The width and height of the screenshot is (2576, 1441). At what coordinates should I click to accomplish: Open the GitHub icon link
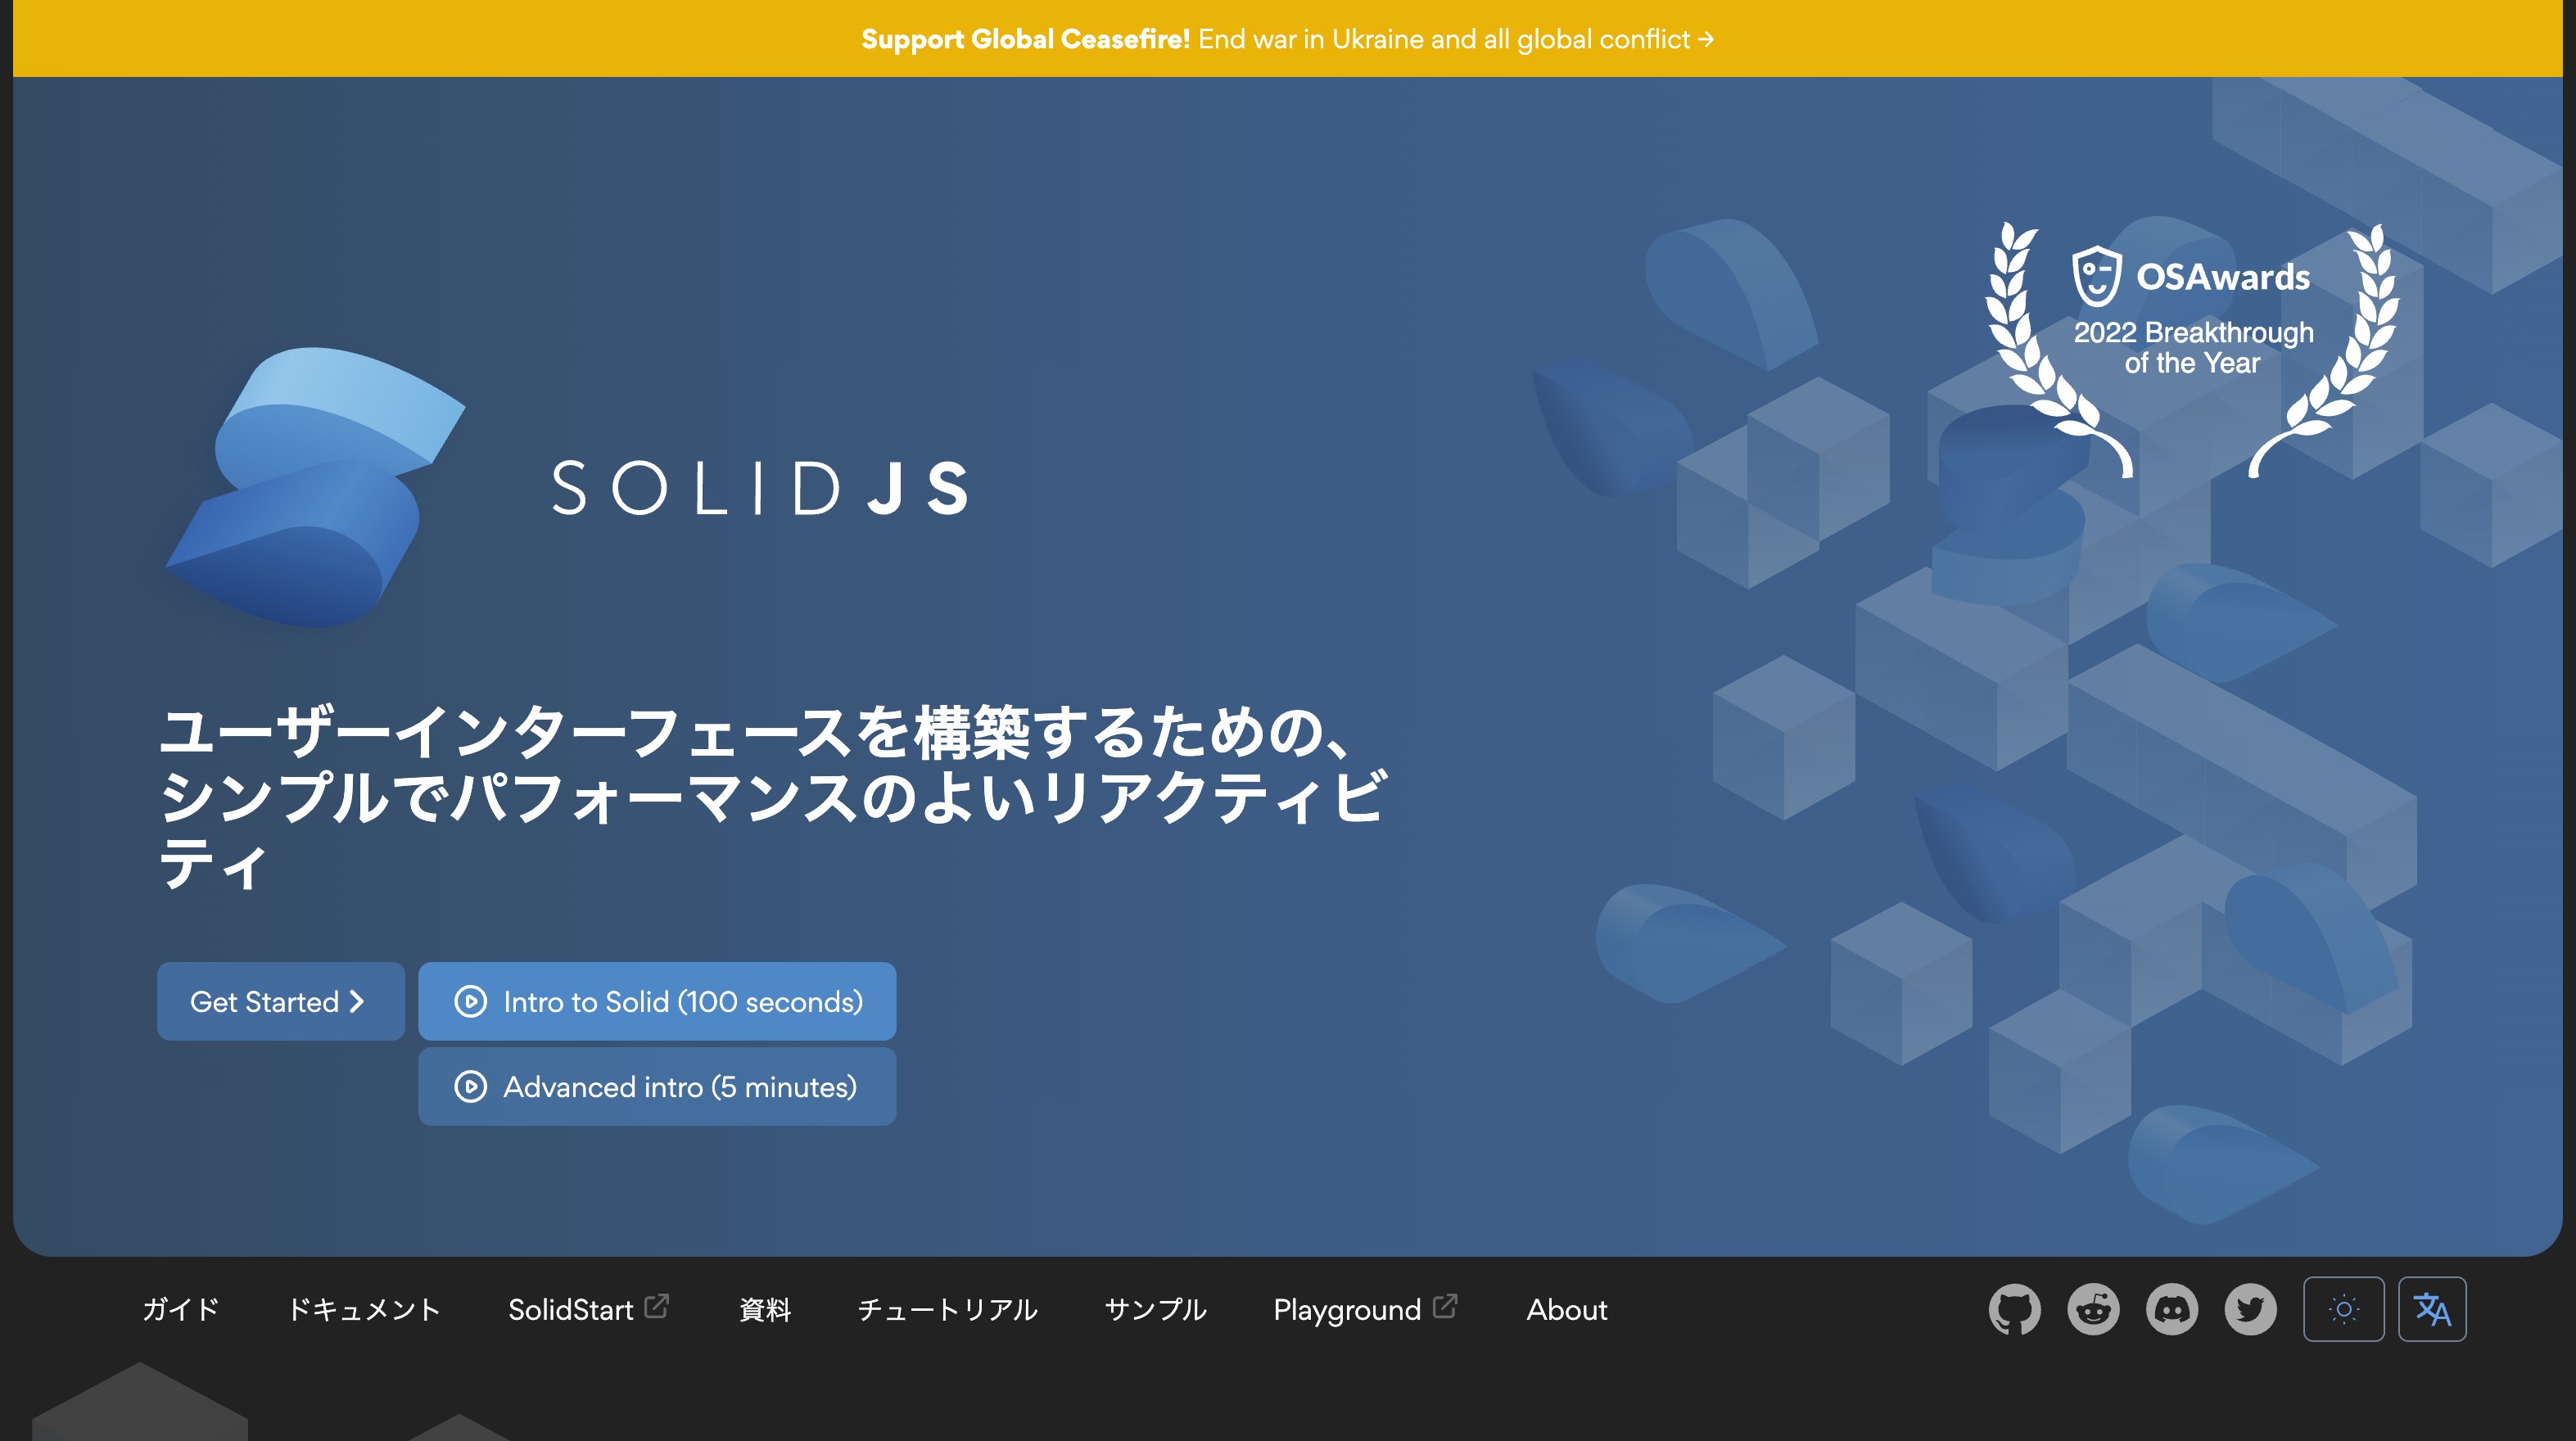(2014, 1309)
